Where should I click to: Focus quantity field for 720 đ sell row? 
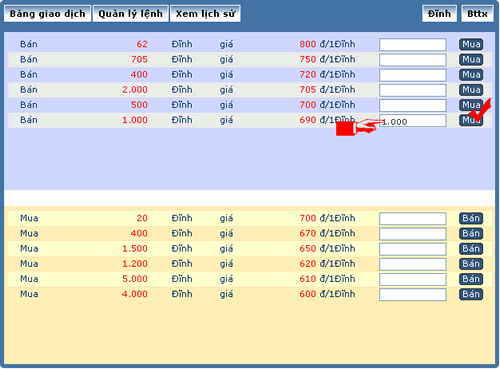[x=413, y=75]
